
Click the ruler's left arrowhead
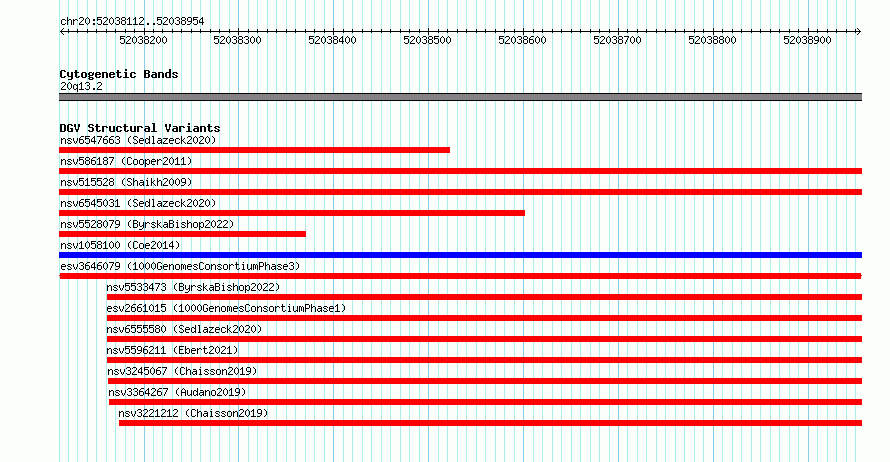[62, 32]
